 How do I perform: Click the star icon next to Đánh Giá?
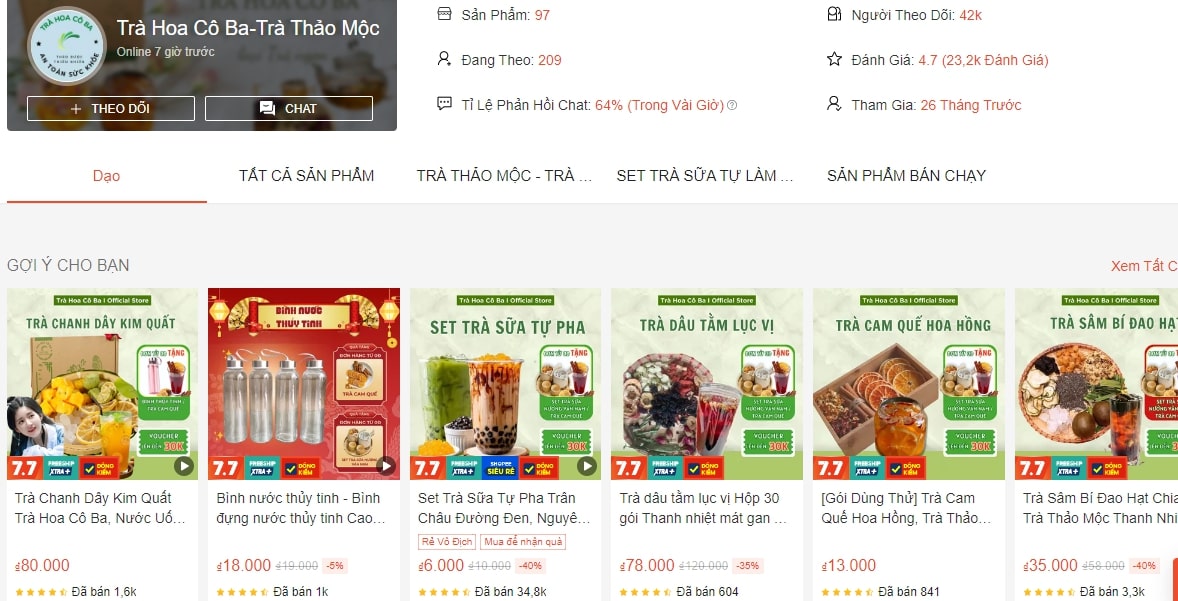[x=834, y=59]
